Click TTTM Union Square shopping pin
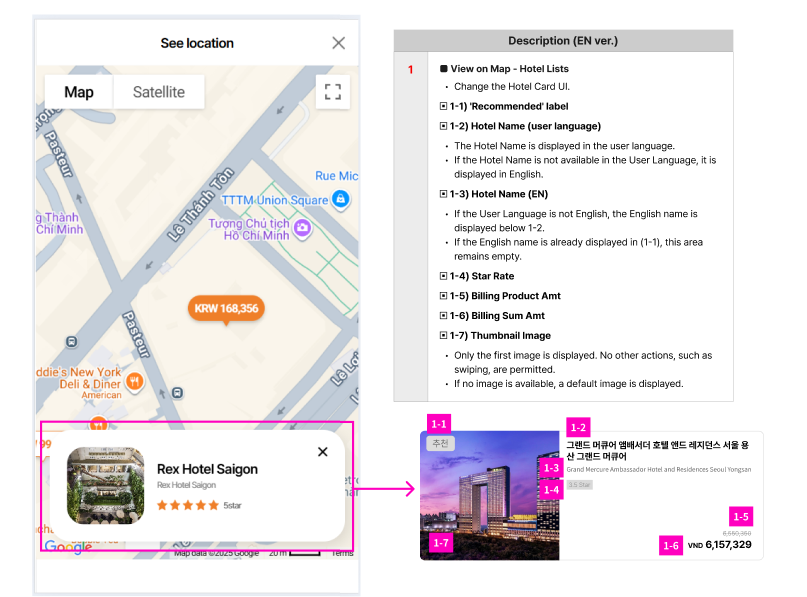The image size is (807, 597). tap(341, 199)
